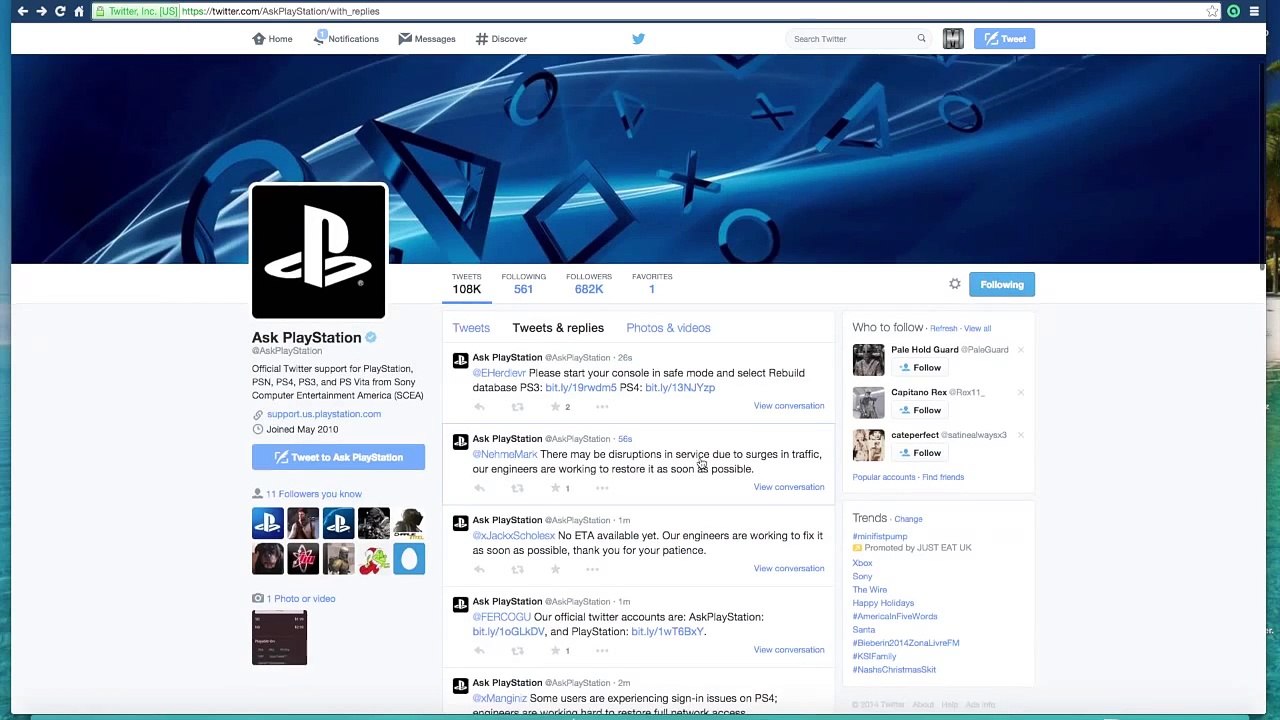
Task: Open the Following 561 list
Action: 523,284
